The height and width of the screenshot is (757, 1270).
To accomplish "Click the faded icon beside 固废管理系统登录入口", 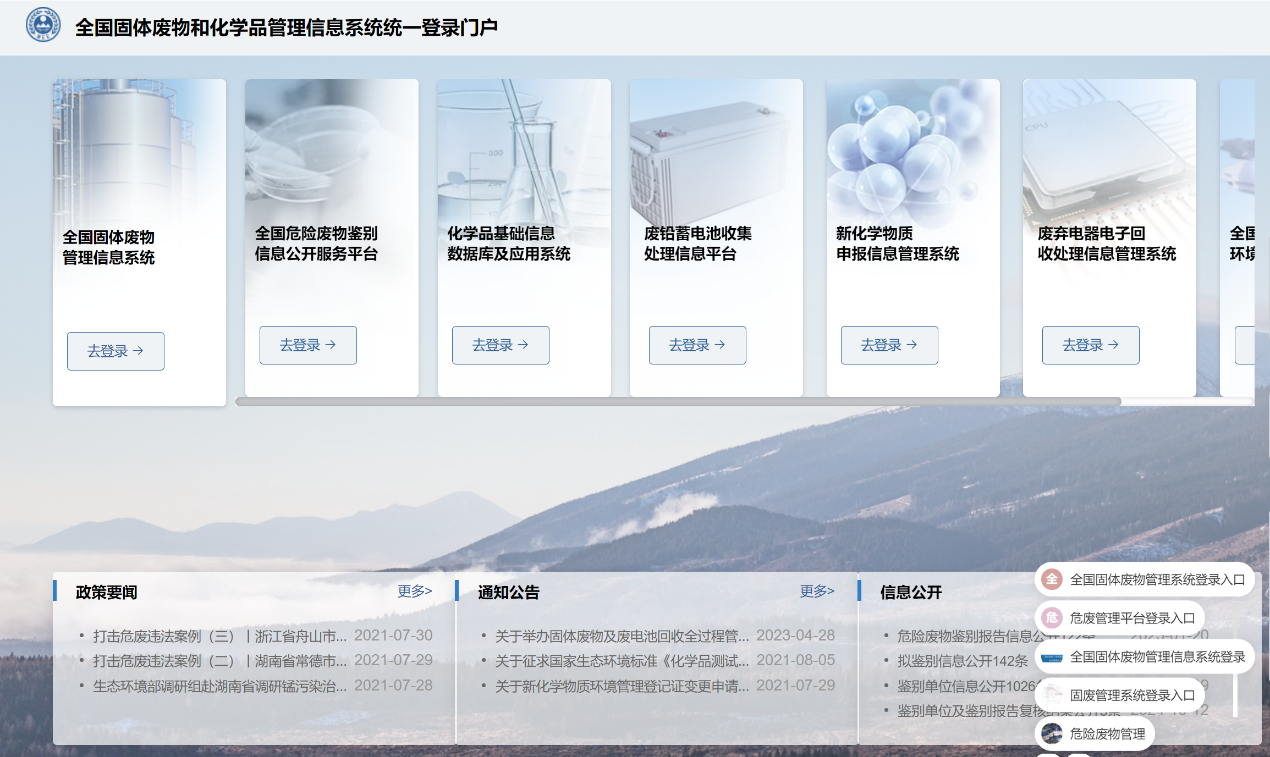I will pos(1051,695).
